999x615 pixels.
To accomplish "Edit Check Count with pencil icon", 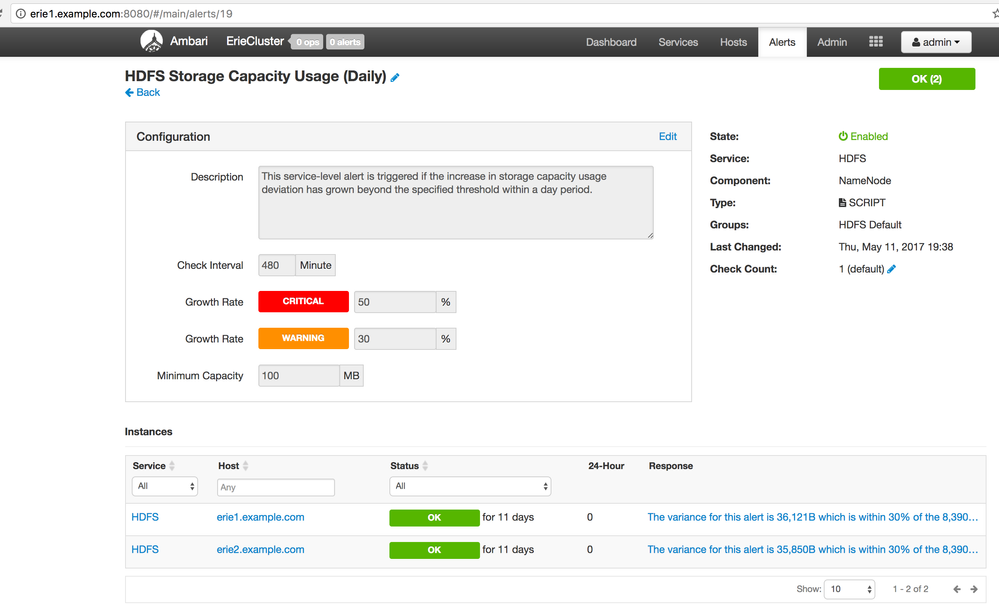I will (x=892, y=269).
